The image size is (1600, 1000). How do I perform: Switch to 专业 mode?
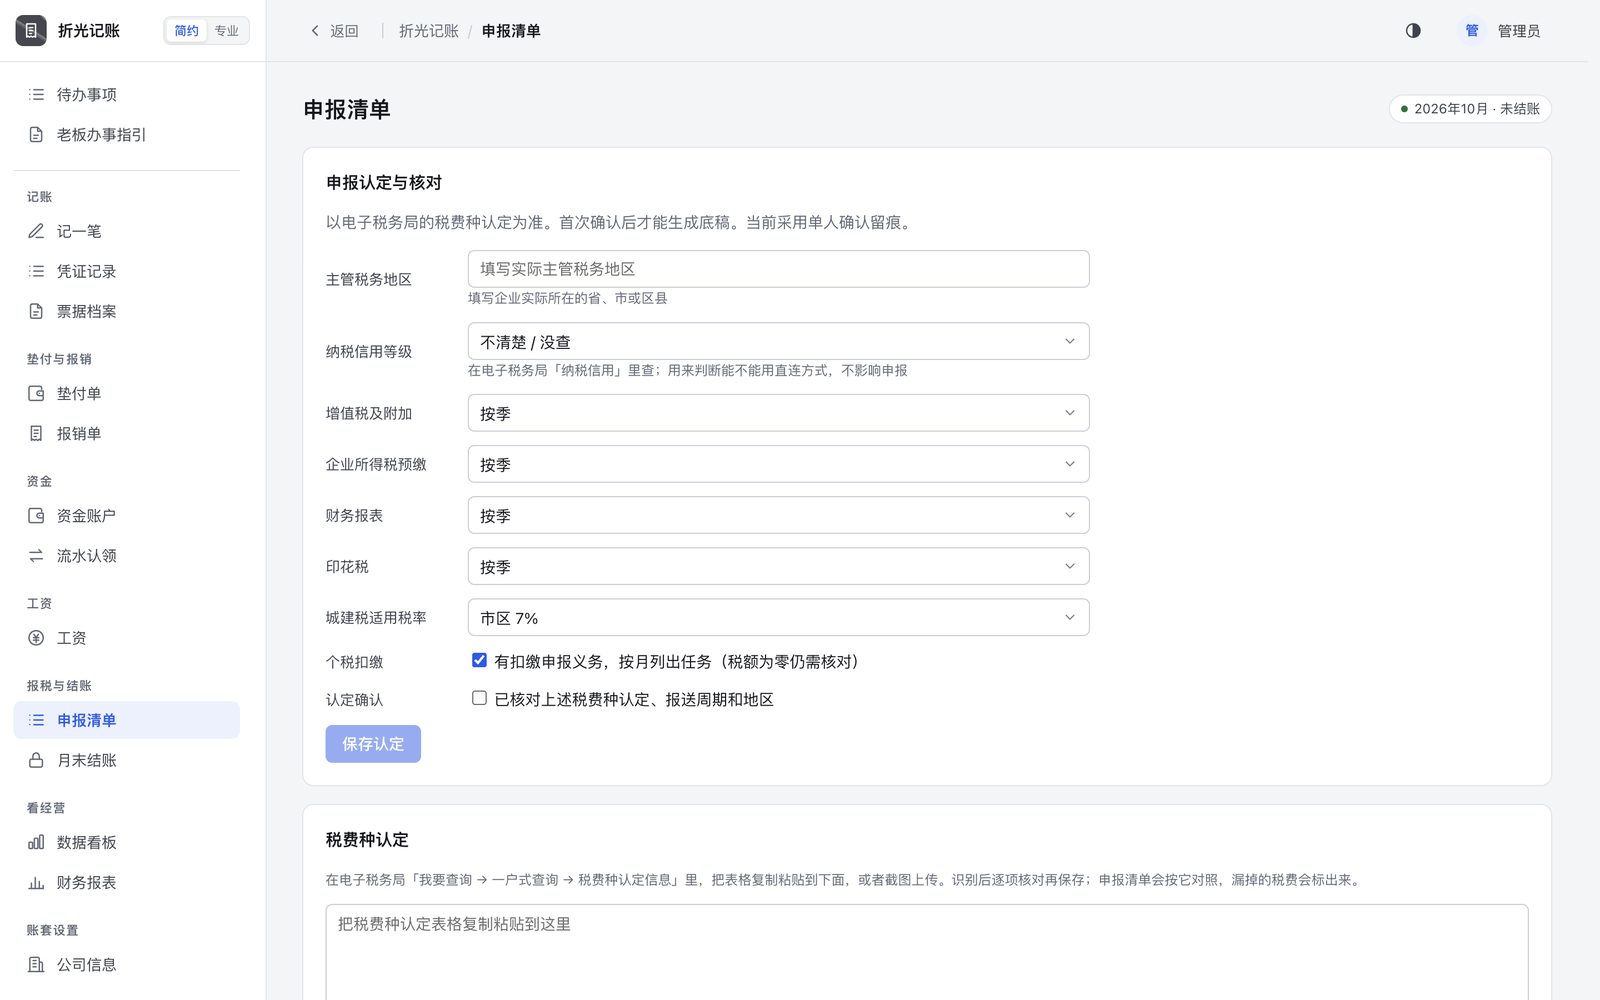click(227, 31)
